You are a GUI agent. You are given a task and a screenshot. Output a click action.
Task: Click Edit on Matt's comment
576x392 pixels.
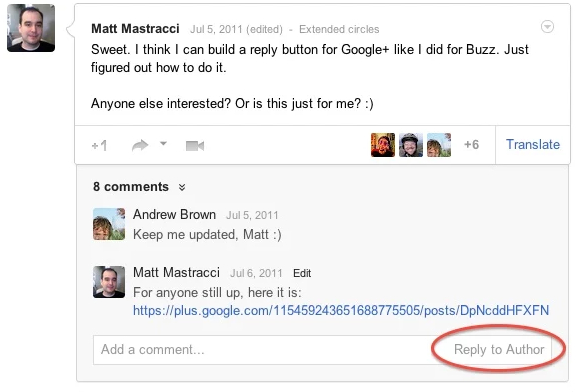[302, 273]
